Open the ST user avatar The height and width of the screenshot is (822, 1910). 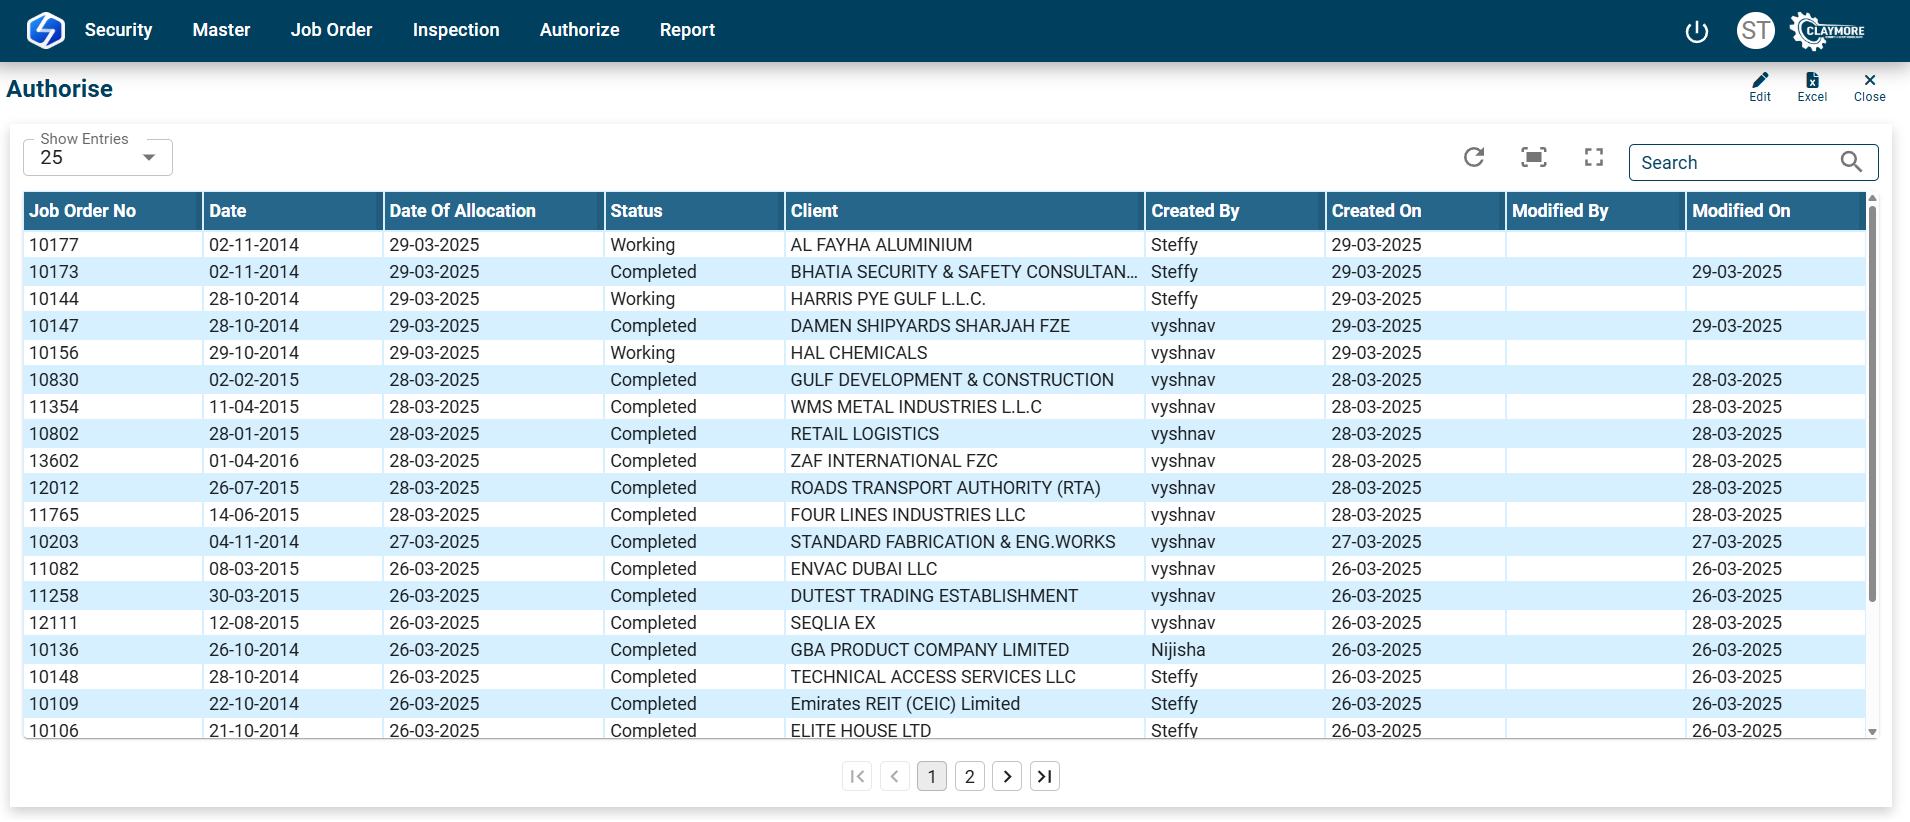[x=1755, y=31]
